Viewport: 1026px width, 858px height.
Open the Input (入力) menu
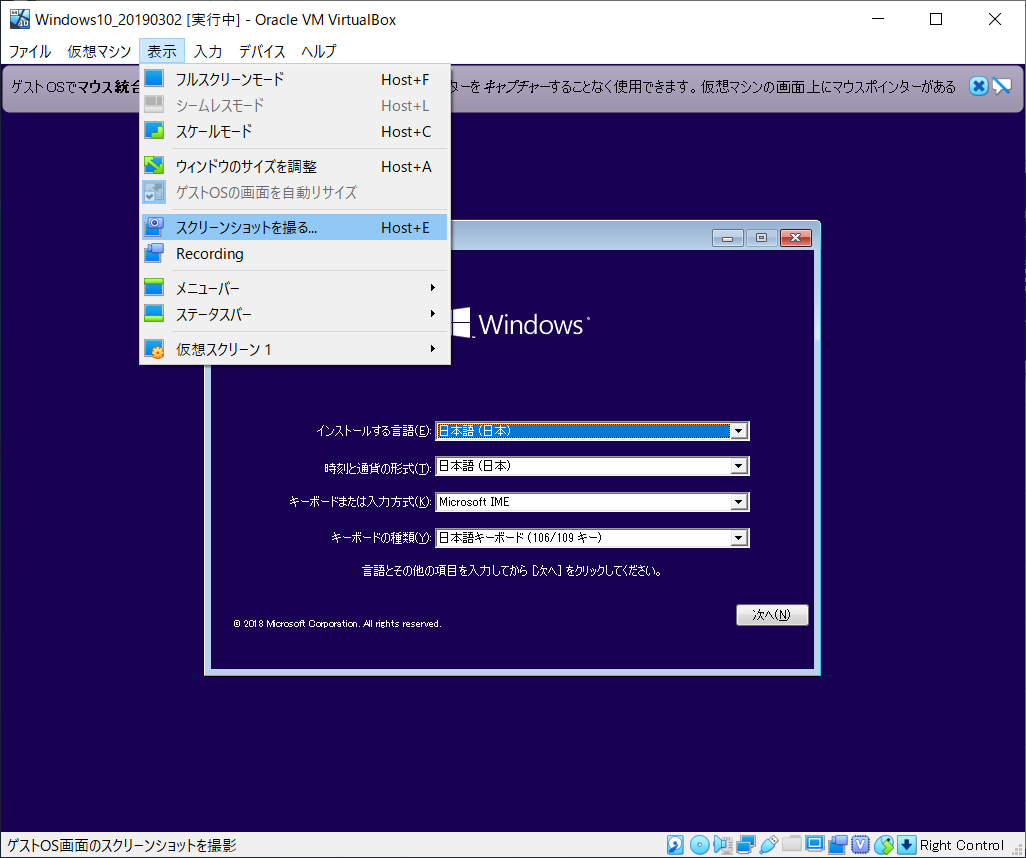pyautogui.click(x=208, y=51)
